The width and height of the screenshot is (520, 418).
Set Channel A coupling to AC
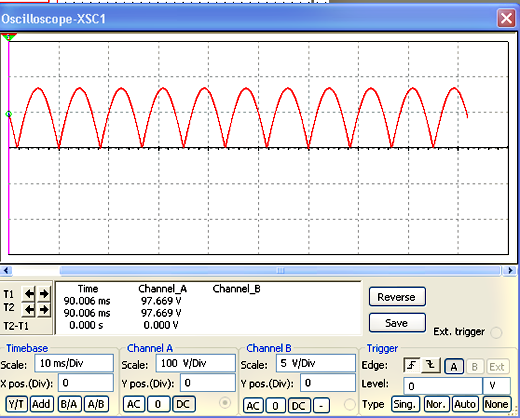(134, 404)
